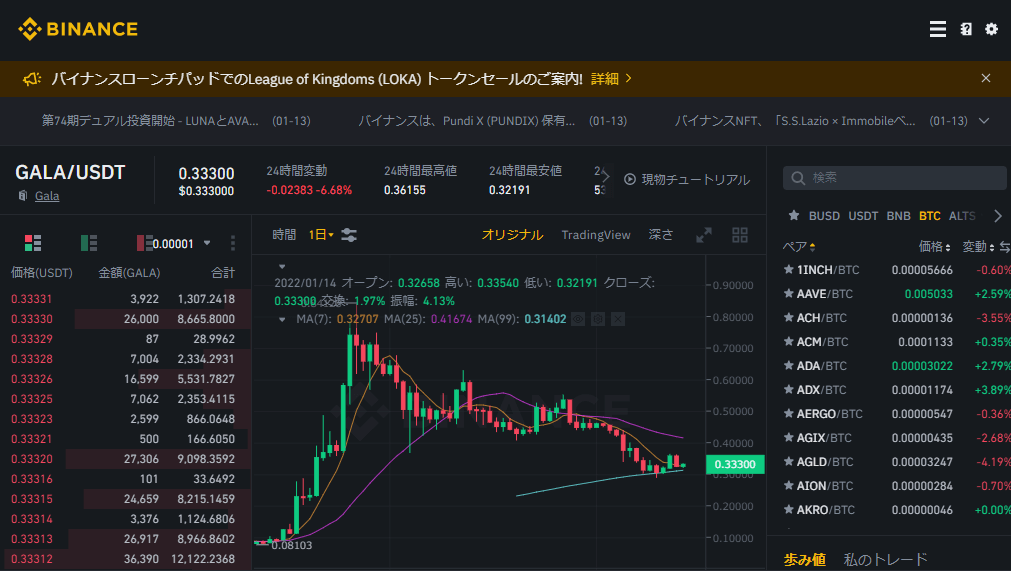This screenshot has width=1011, height=571.
Task: Toggle MA indicator visibility eye
Action: tap(578, 319)
